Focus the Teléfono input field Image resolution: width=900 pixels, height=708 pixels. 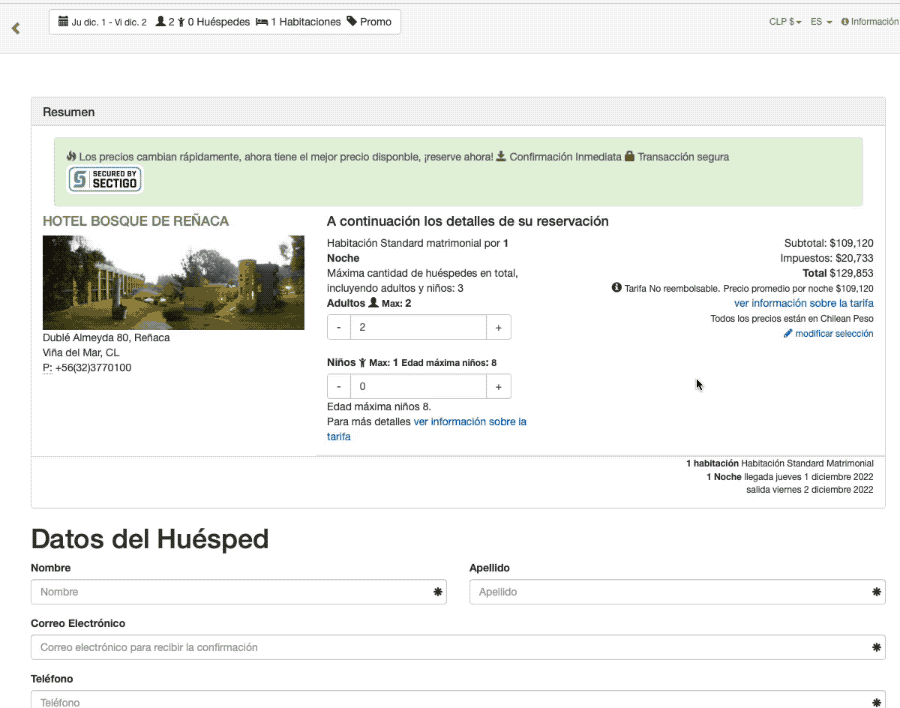458,701
